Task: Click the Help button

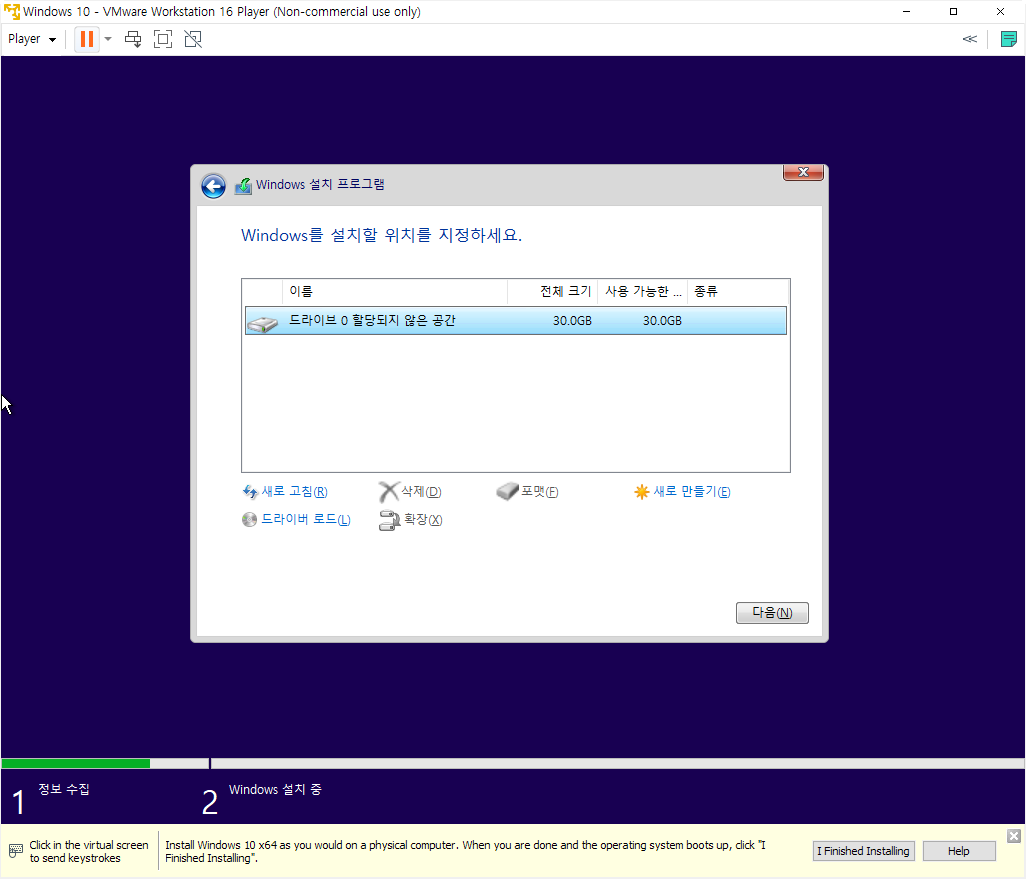Action: pyautogui.click(x=959, y=851)
